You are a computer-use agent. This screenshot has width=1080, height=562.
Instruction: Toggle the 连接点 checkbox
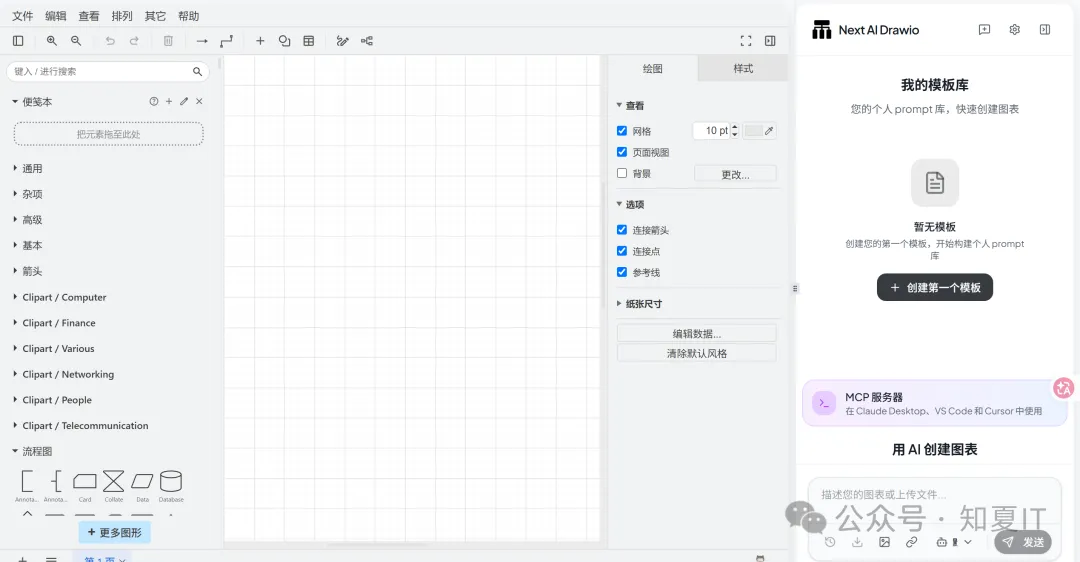pos(622,251)
